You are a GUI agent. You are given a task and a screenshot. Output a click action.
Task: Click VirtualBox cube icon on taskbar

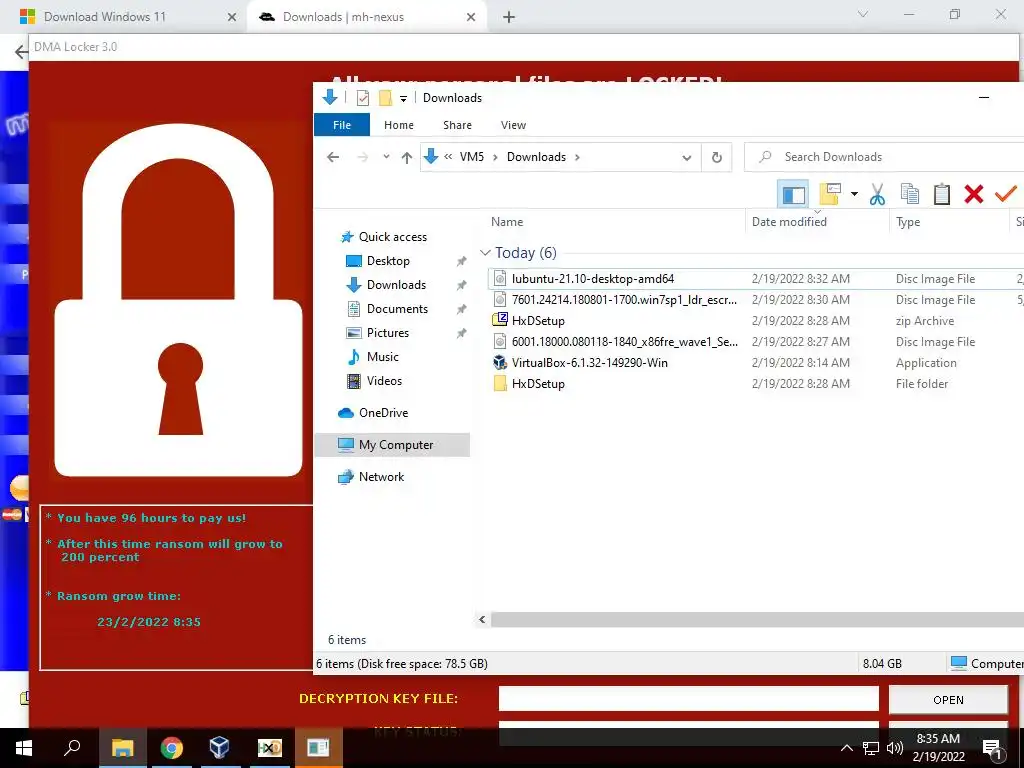tap(219, 748)
